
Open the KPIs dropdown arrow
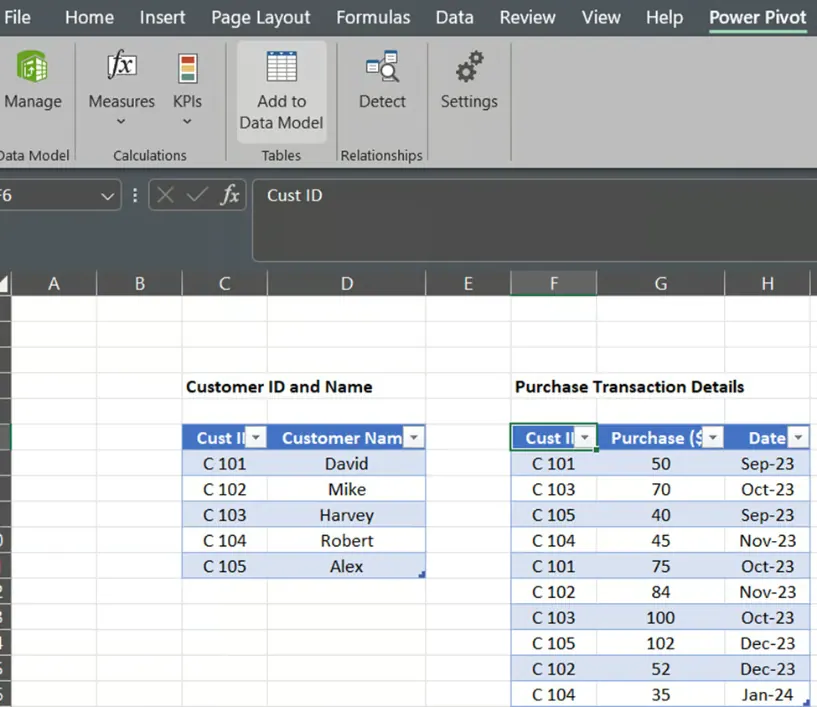pyautogui.click(x=187, y=120)
